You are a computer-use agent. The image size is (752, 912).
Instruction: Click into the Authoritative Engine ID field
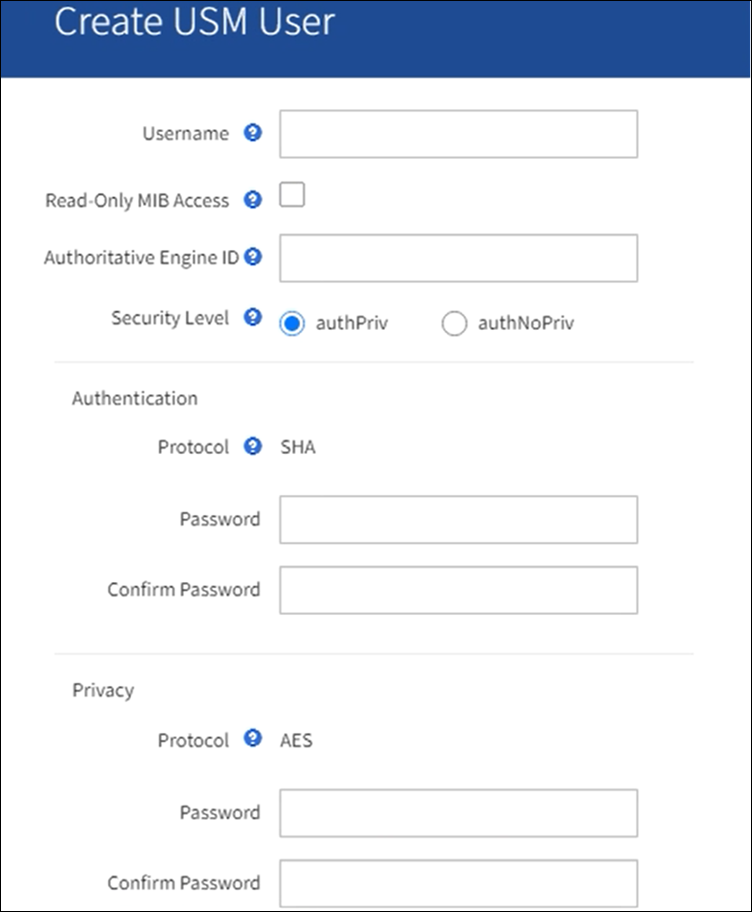[x=458, y=258]
